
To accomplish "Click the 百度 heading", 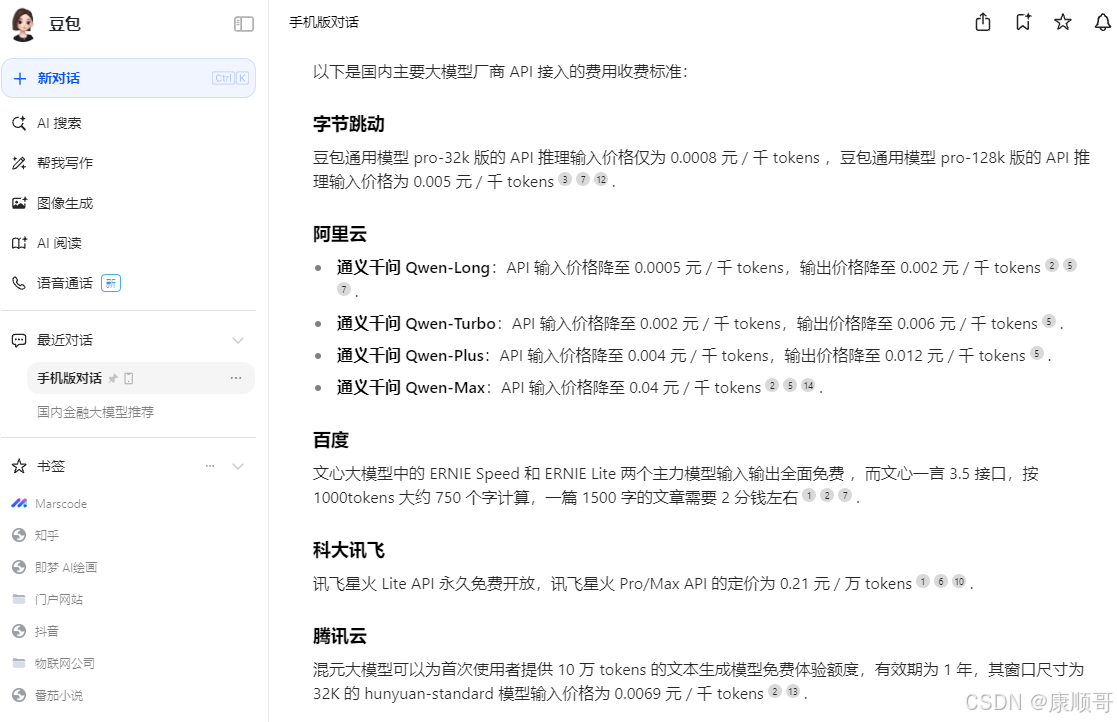I will tap(331, 440).
